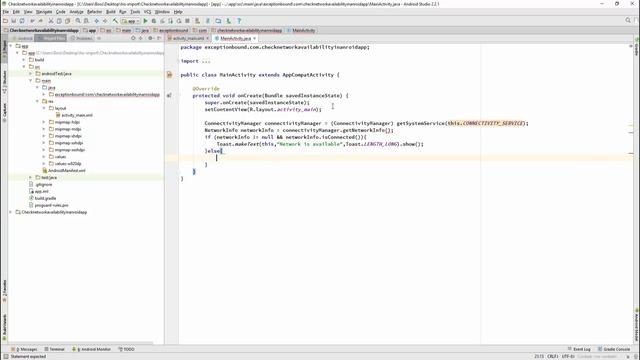Click the Cut scissors icon
Viewport: 640px width, 360px height.
(51, 21)
